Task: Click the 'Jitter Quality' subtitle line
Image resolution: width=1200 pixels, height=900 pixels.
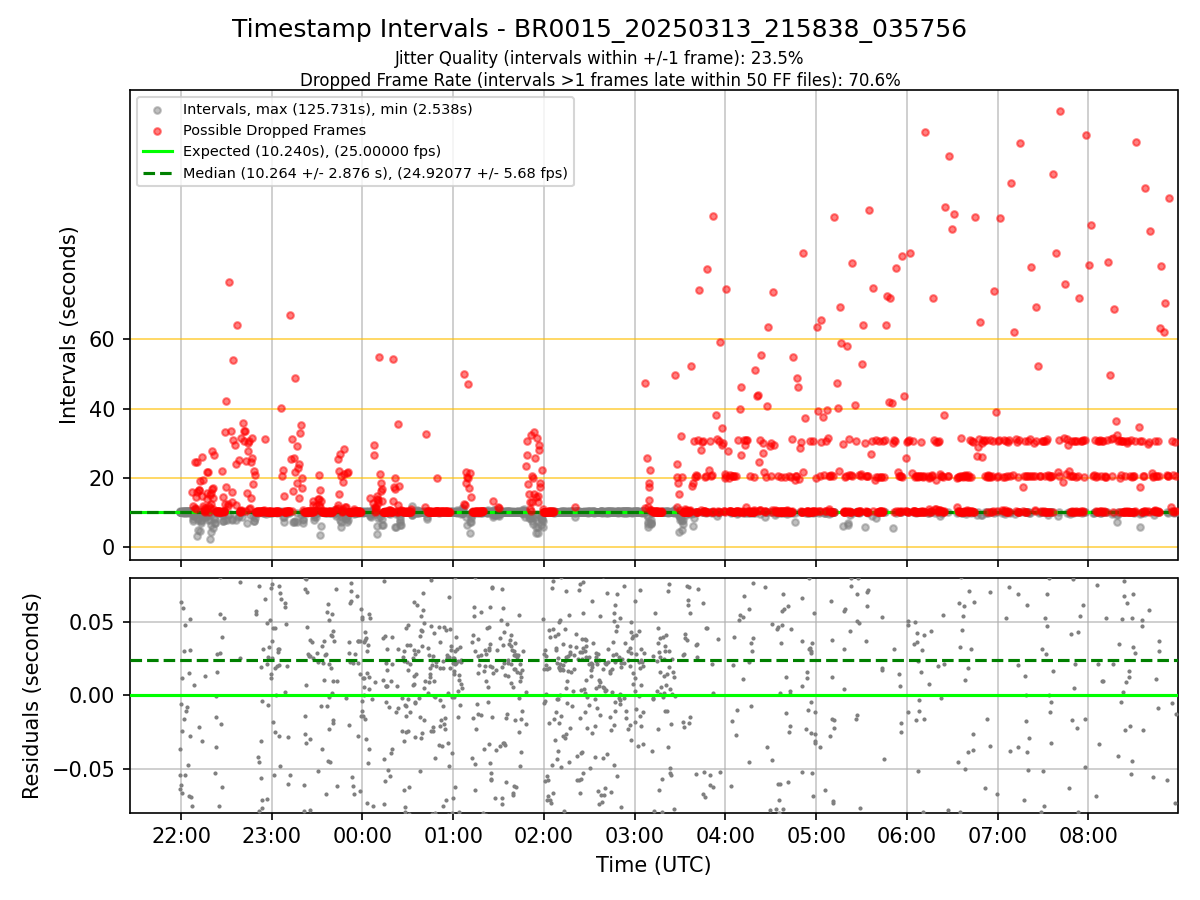Action: (x=599, y=59)
